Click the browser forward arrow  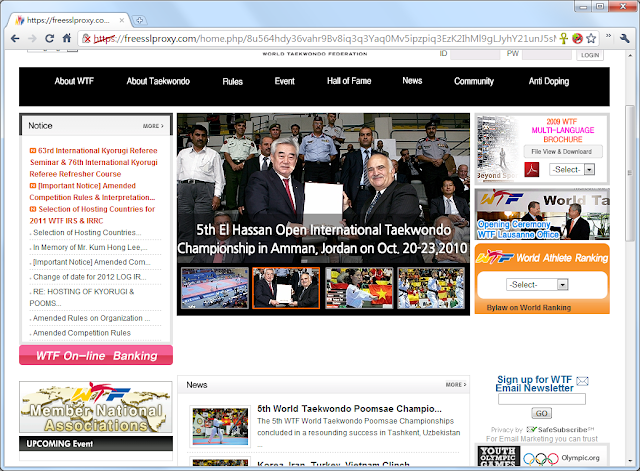[x=32, y=38]
